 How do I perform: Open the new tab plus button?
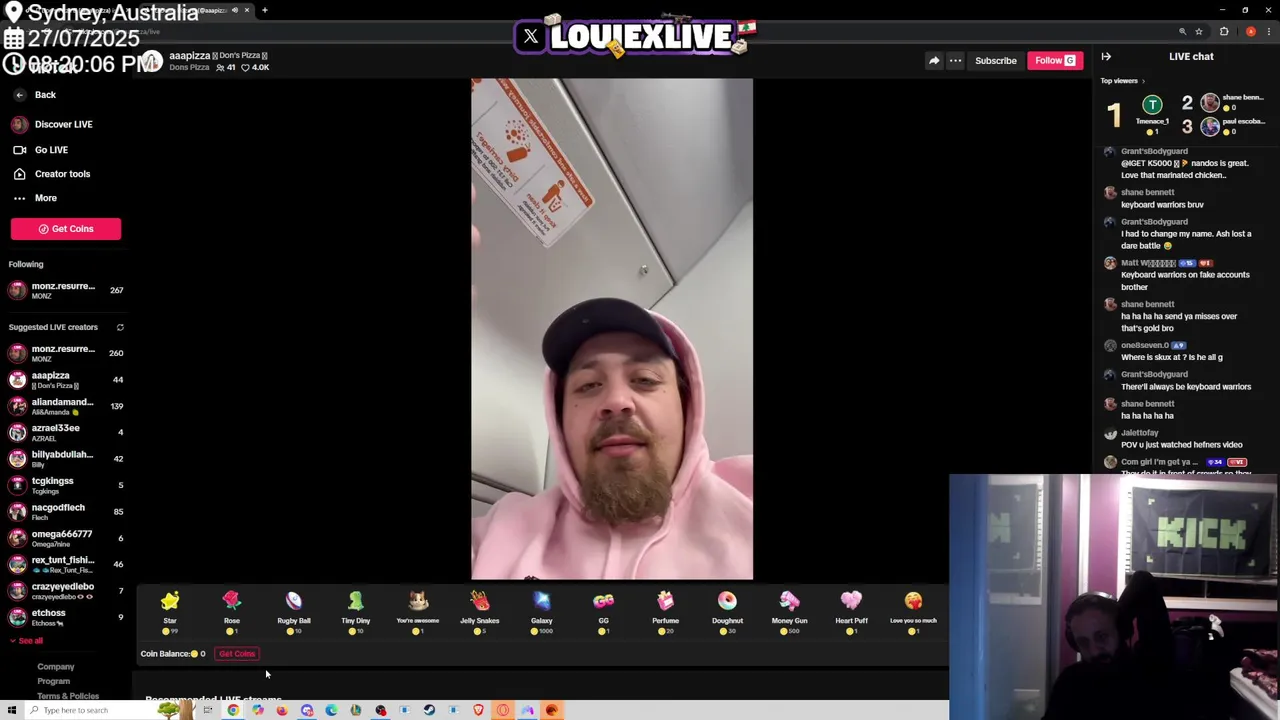[x=264, y=10]
